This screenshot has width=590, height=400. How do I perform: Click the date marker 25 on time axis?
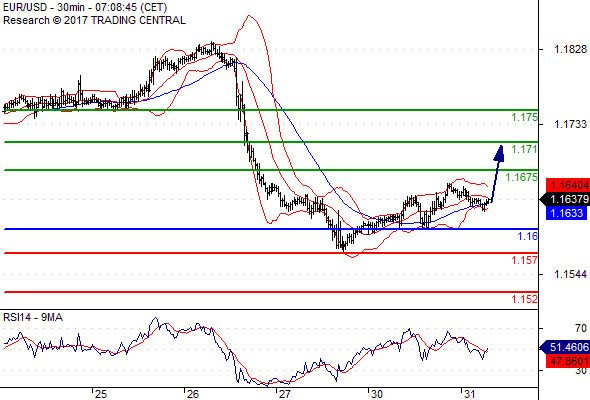(100, 394)
